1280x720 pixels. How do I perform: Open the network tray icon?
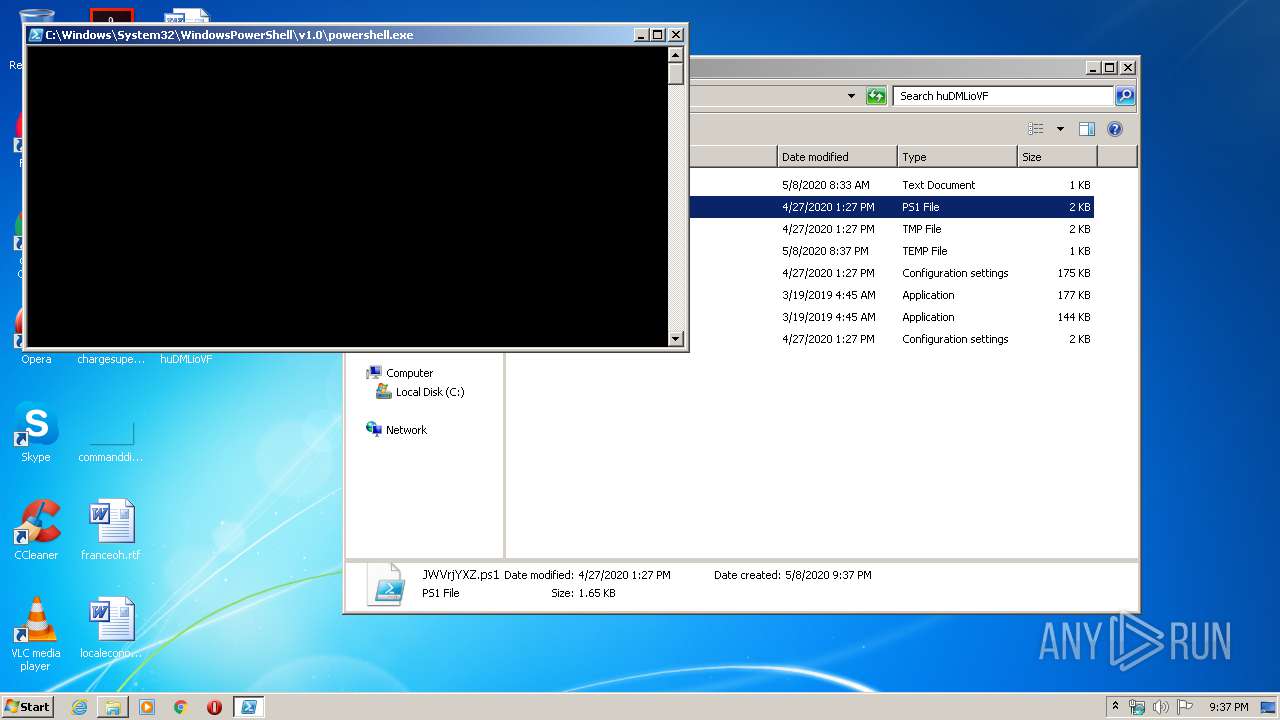(1137, 707)
